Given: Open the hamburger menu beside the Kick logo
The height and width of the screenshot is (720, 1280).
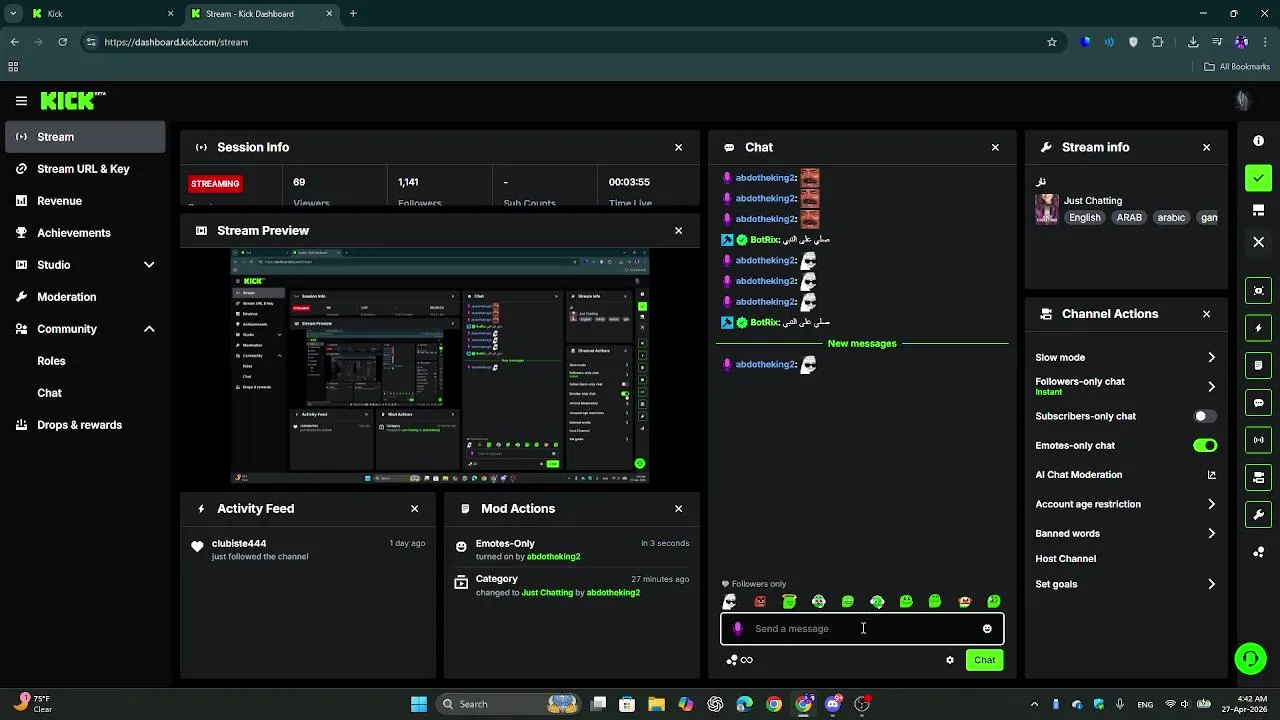Looking at the screenshot, I should [21, 101].
